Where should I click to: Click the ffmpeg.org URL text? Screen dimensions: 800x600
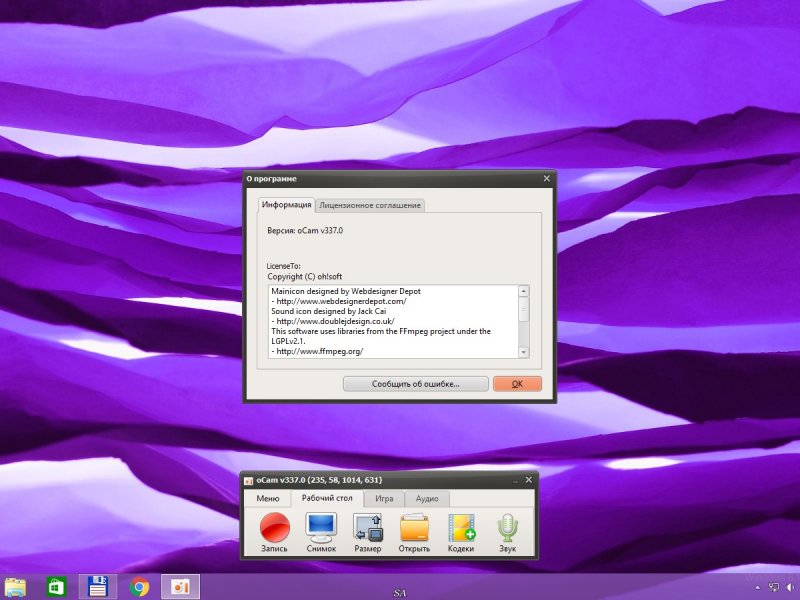(319, 351)
